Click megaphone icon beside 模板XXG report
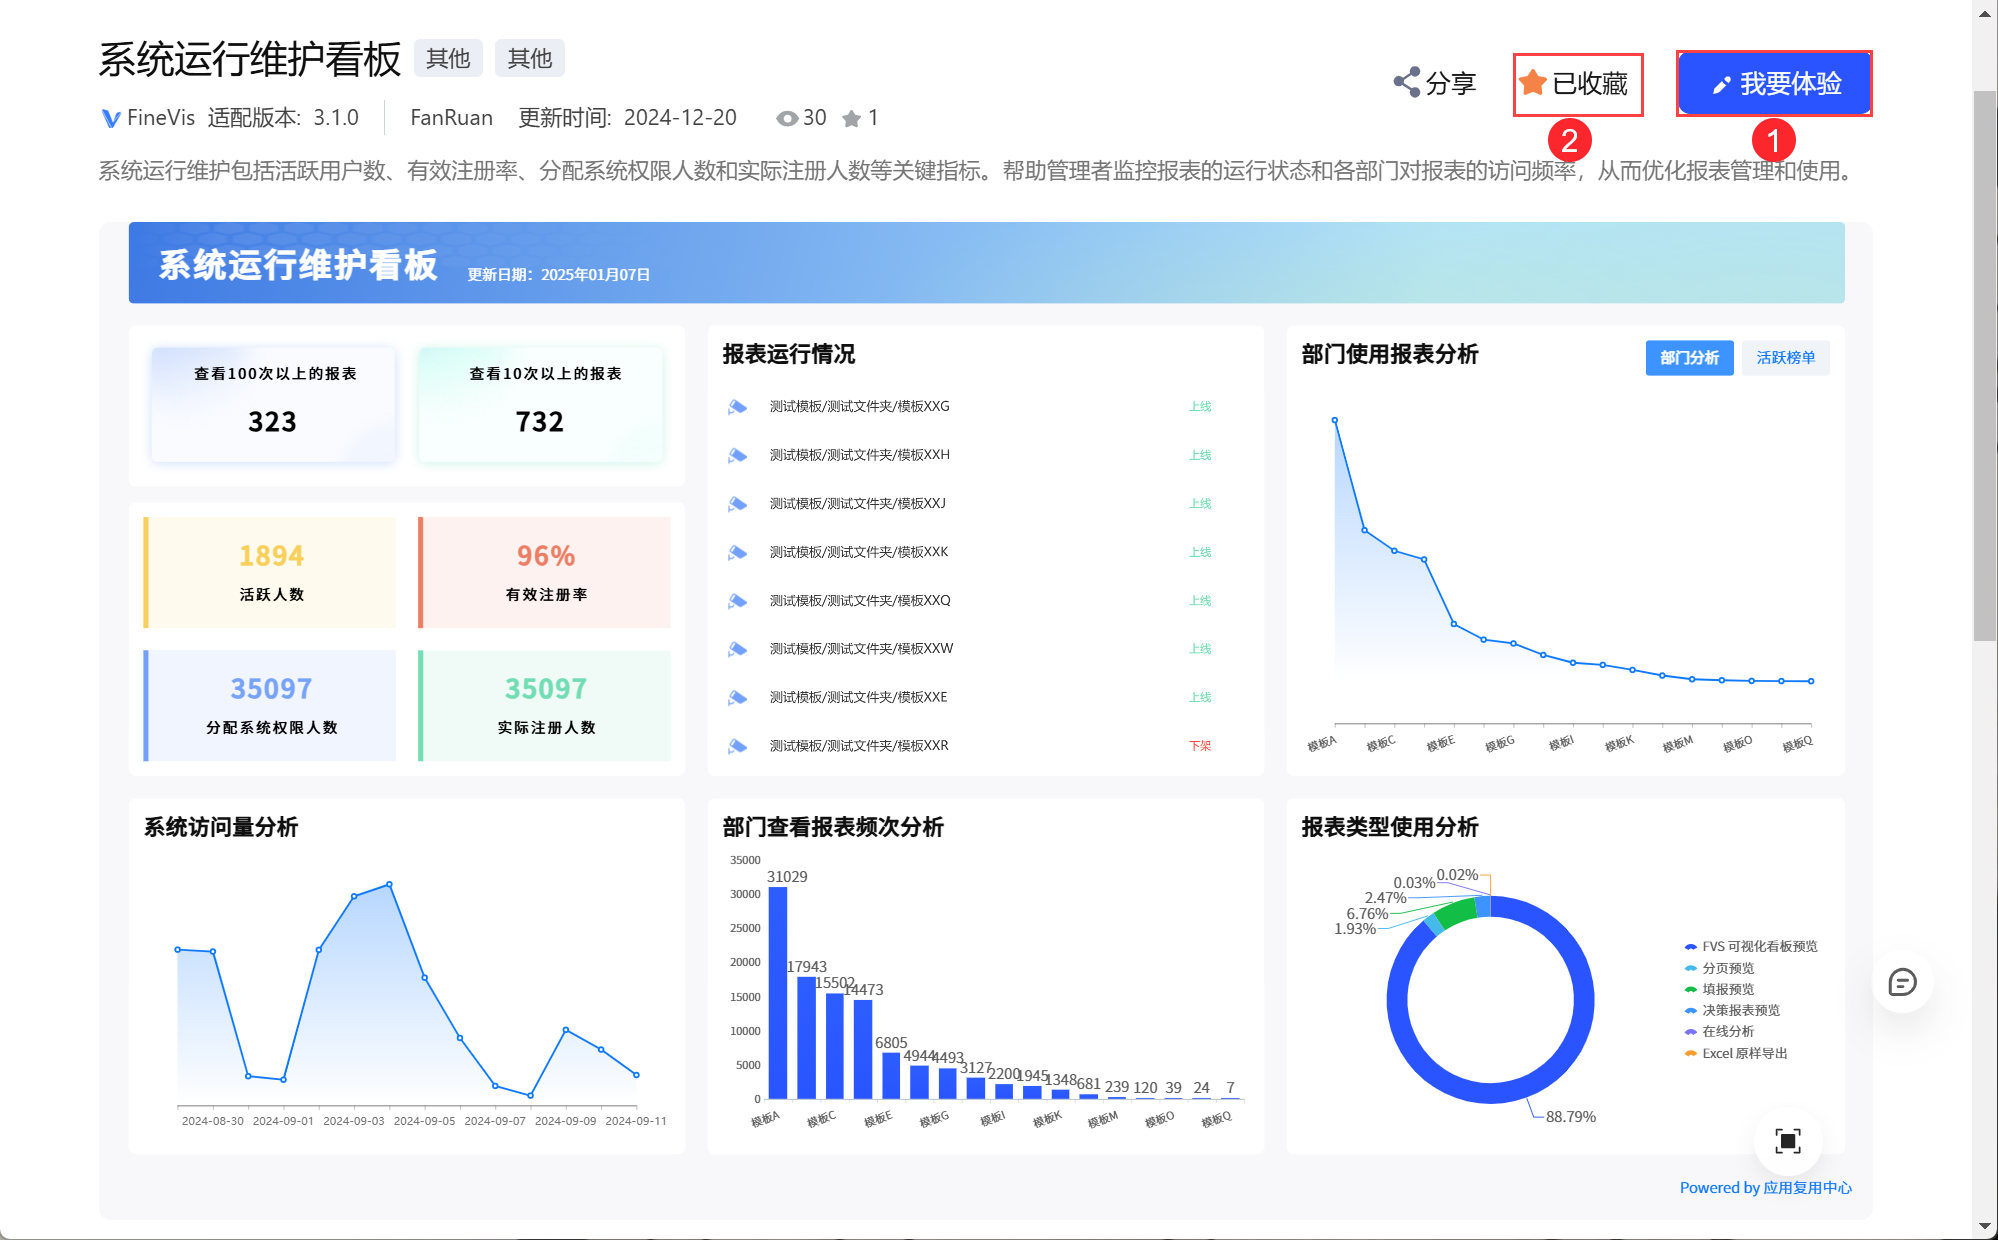1998x1240 pixels. pos(738,407)
